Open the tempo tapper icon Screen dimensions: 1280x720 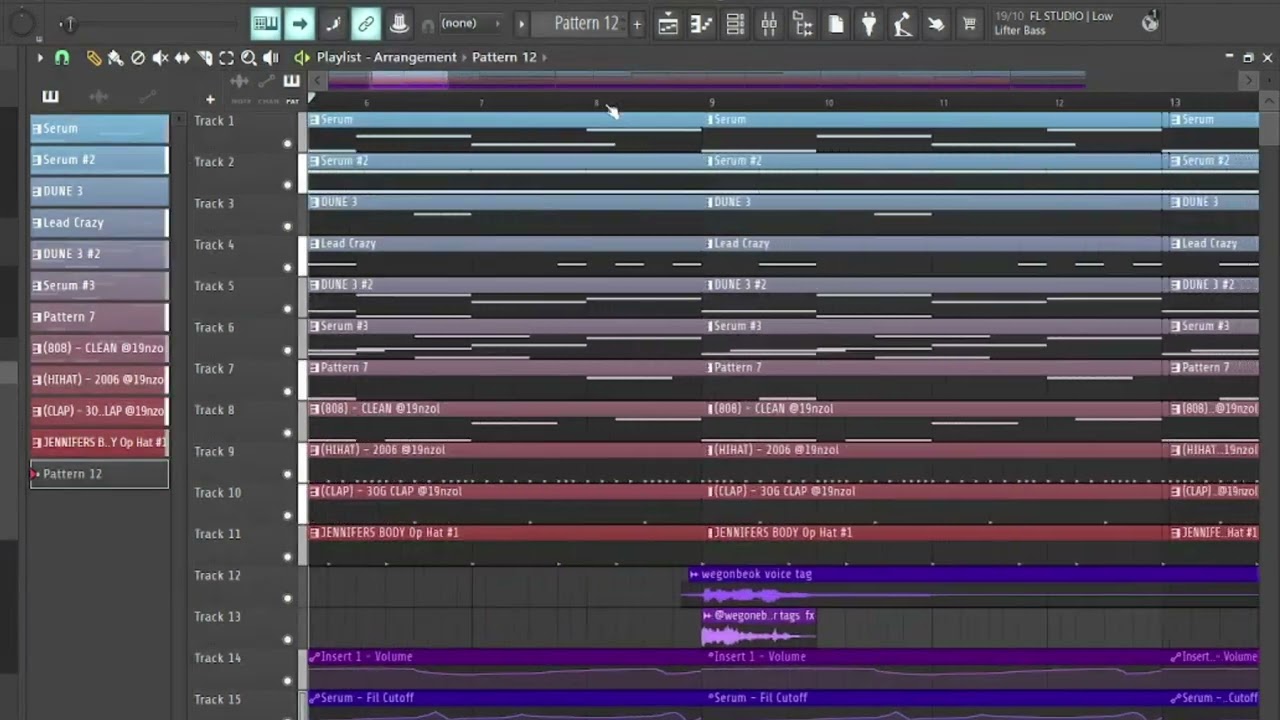[902, 24]
